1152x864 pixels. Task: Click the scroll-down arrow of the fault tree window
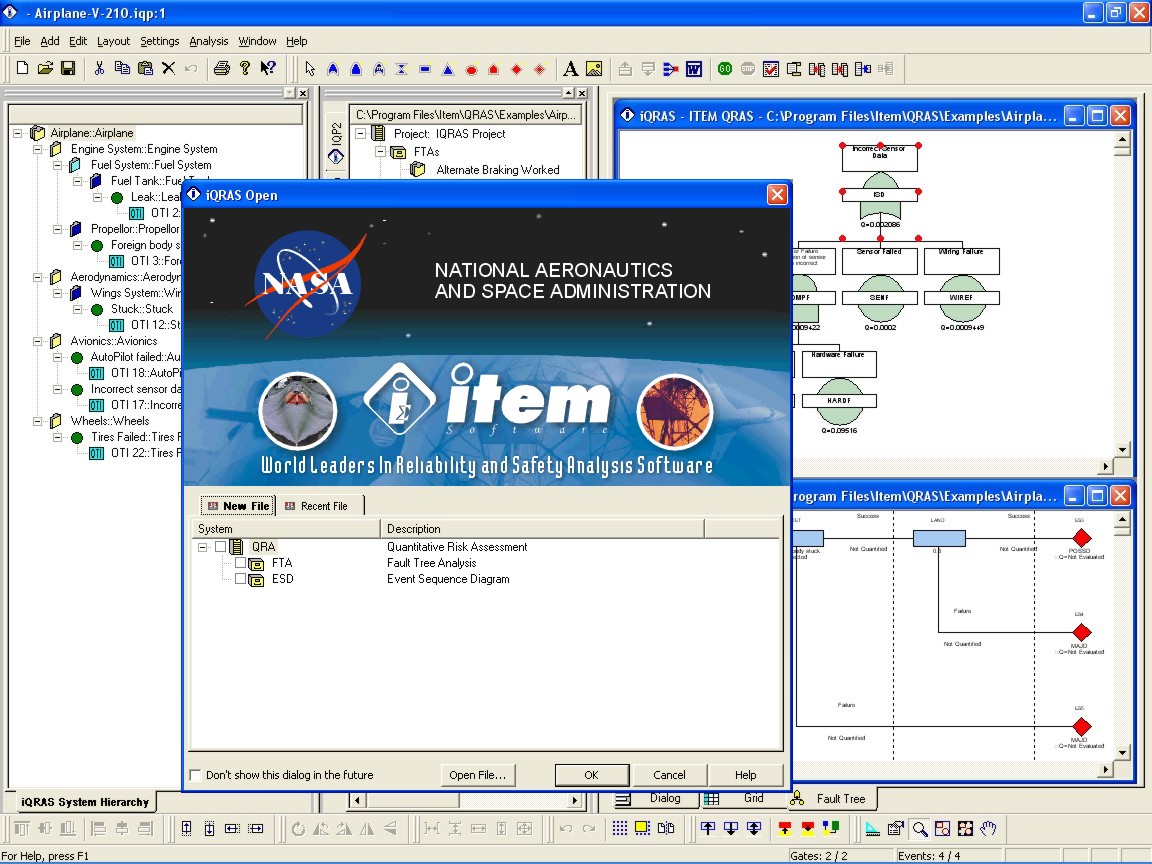click(1122, 449)
